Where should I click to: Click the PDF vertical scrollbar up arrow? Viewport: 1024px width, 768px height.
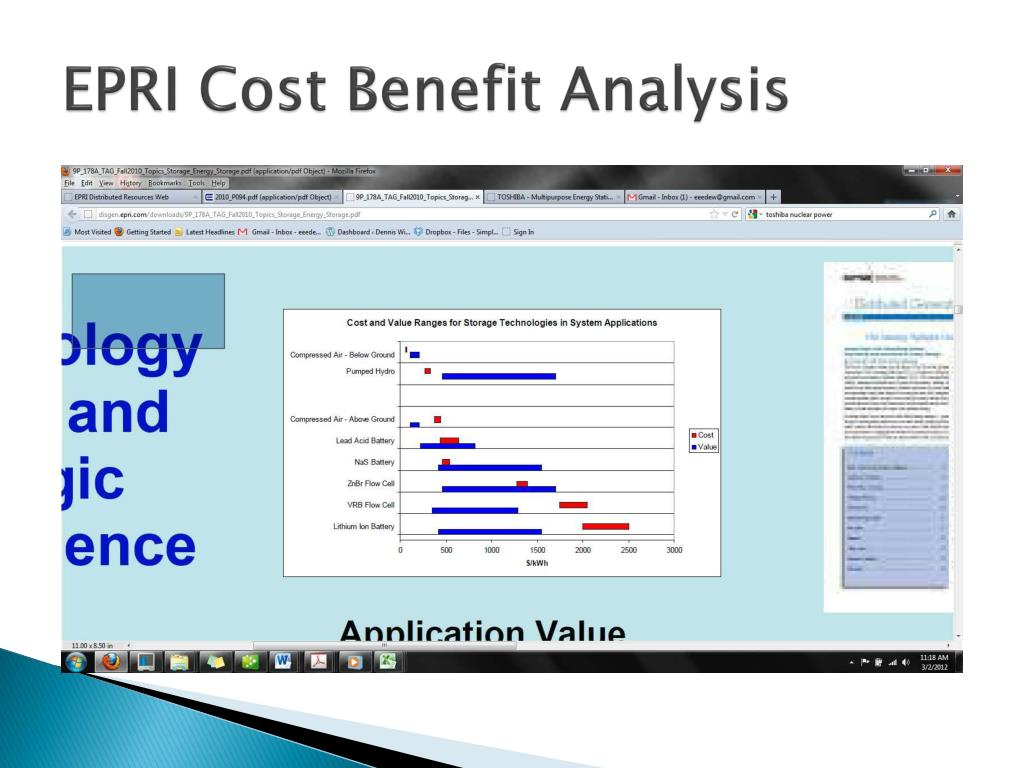(x=958, y=250)
